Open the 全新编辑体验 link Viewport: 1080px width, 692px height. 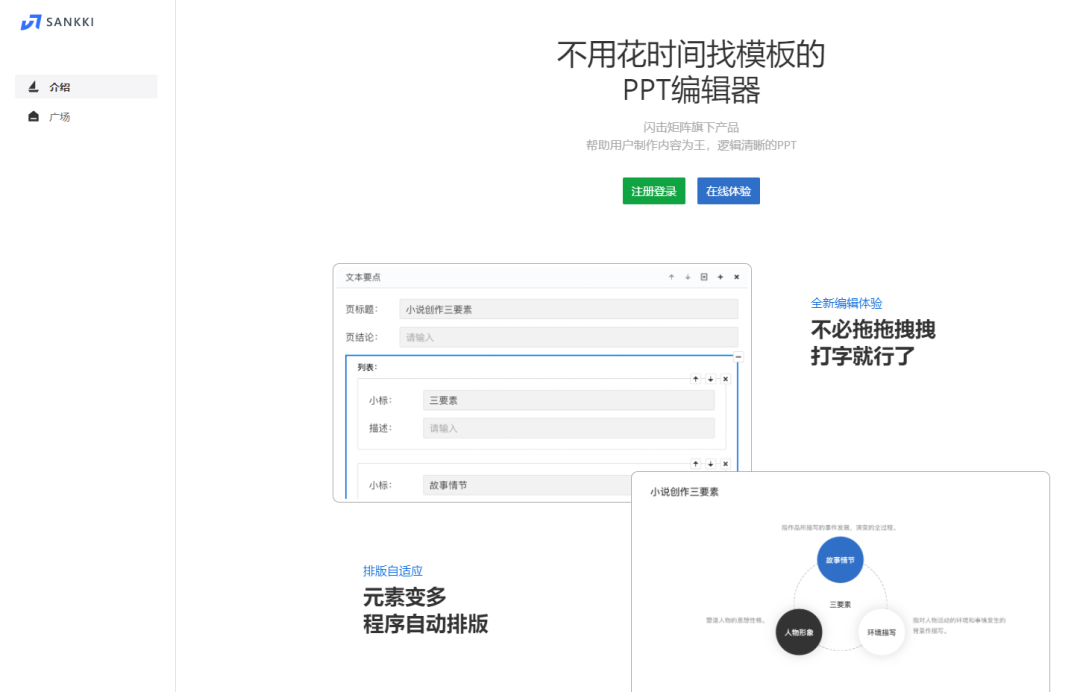[848, 302]
